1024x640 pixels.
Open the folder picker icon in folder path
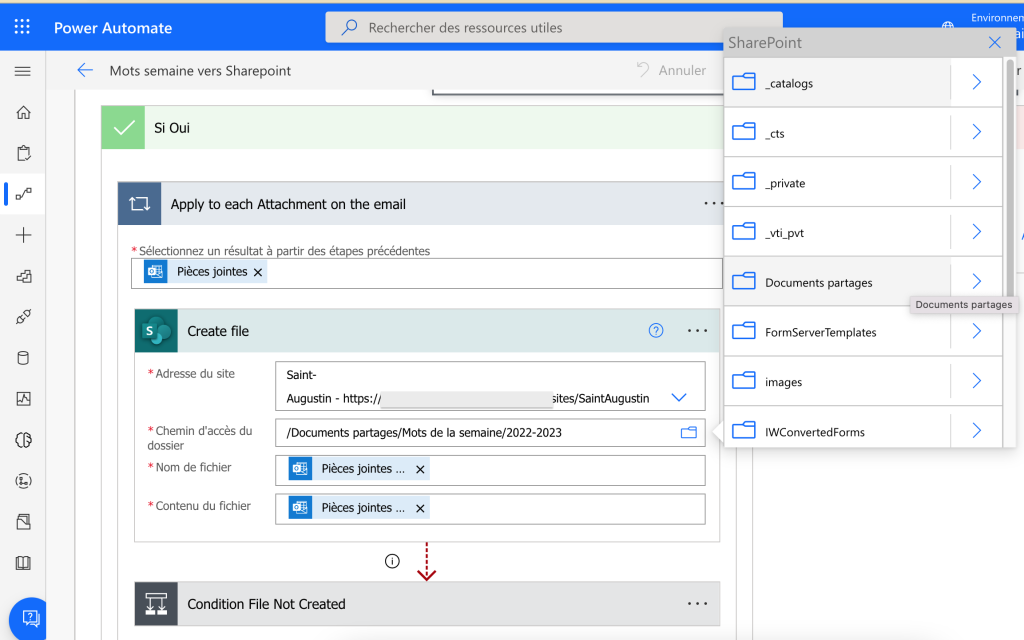pyautogui.click(x=688, y=432)
